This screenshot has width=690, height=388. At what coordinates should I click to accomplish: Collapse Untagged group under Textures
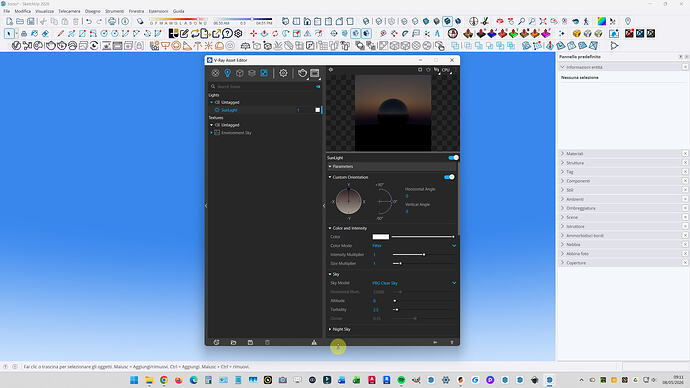[211, 125]
